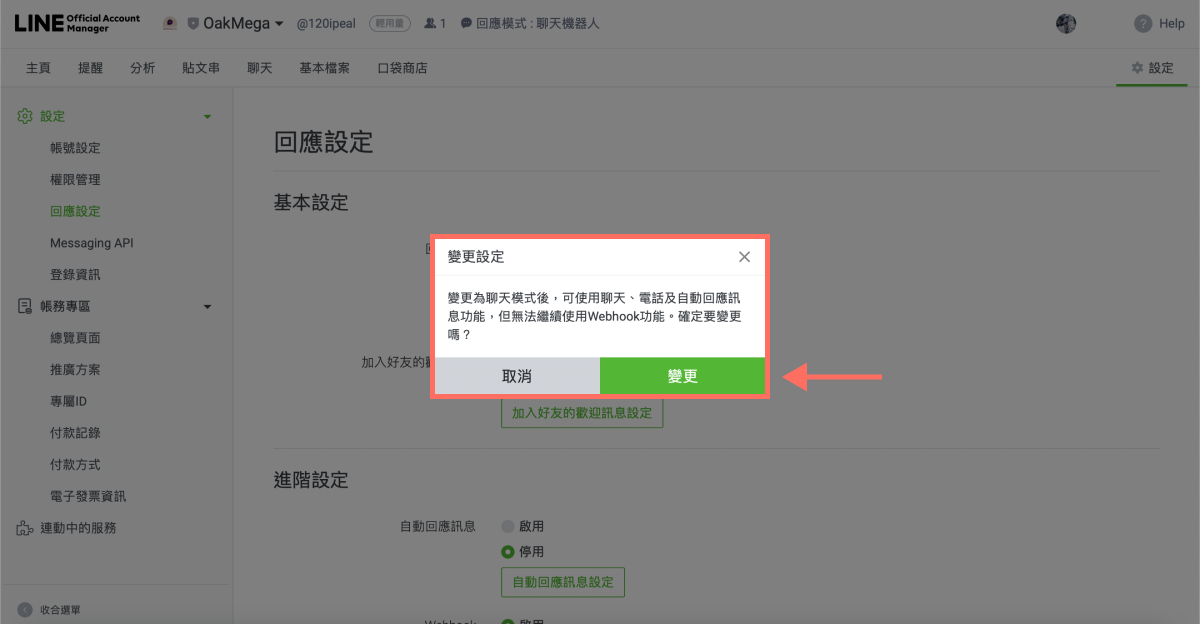Open 付款方式 in the sidebar
Viewport: 1200px width, 624px height.
point(75,465)
